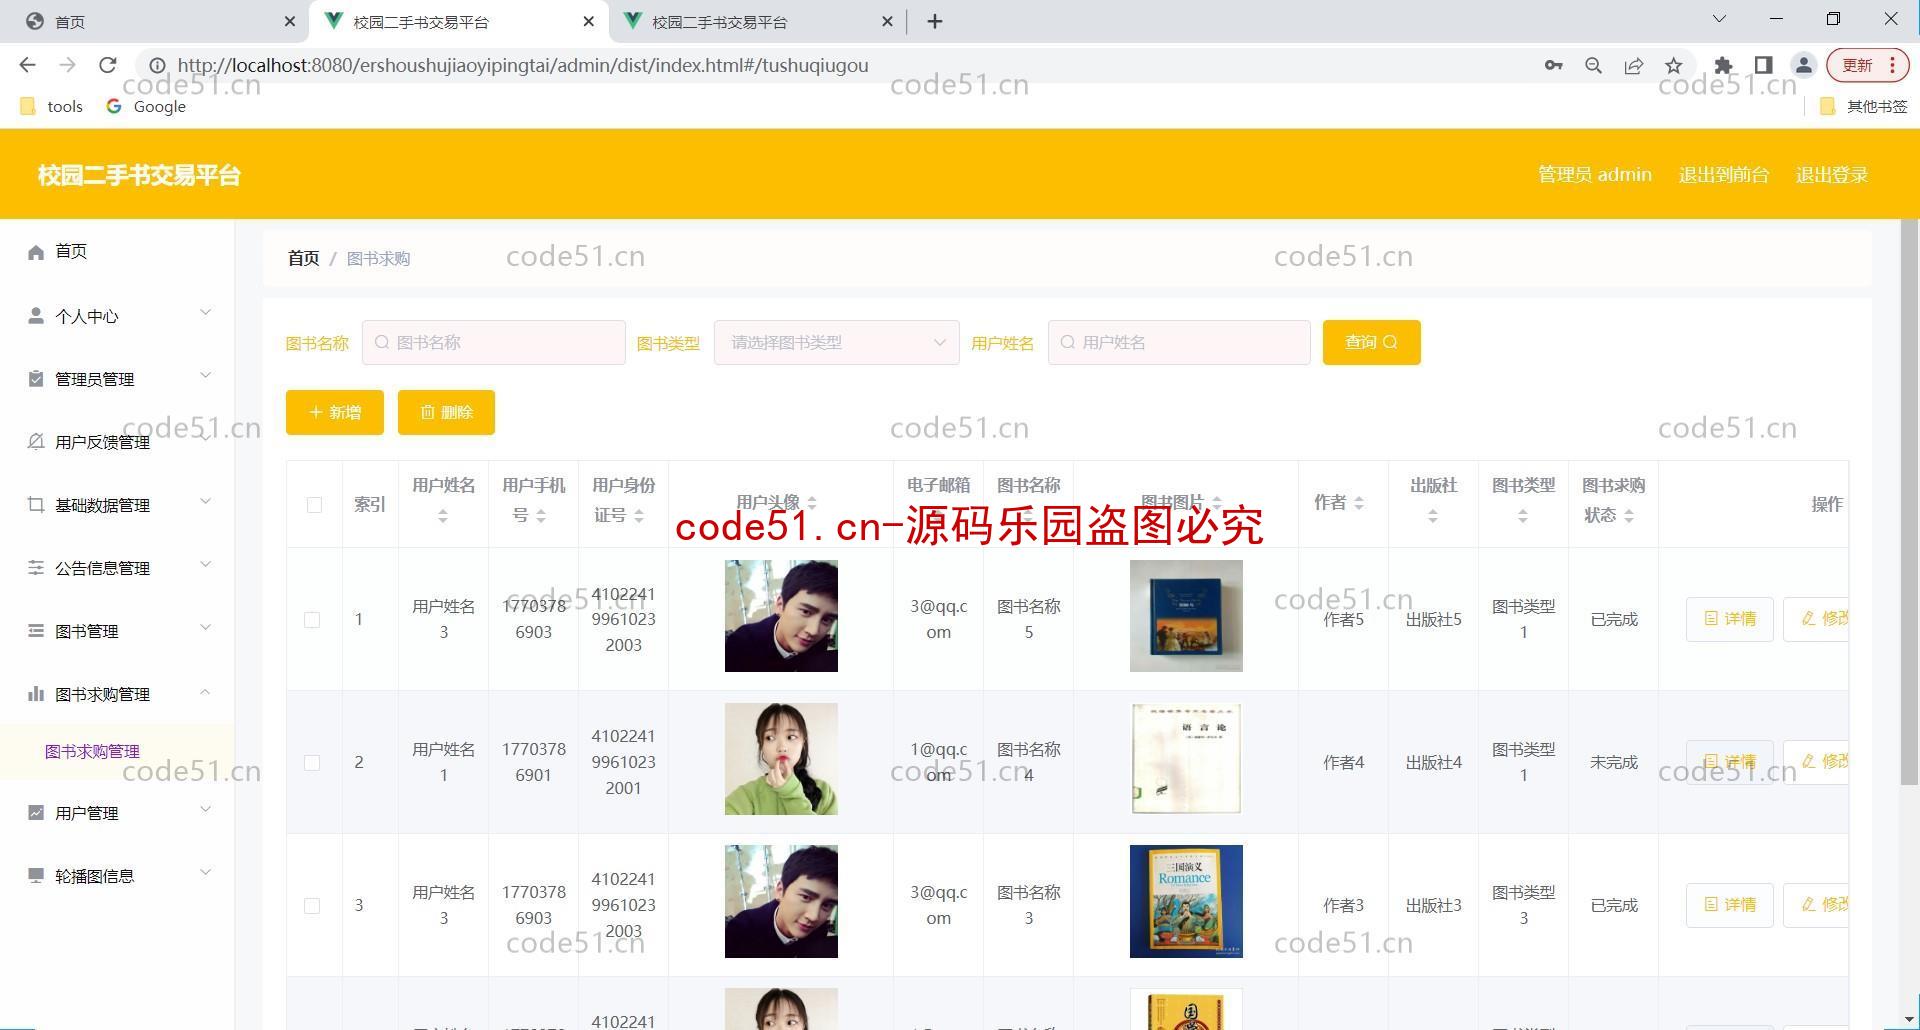1920x1030 pixels.
Task: Open 三国演义 book cover thumbnail in row 3
Action: point(1186,901)
